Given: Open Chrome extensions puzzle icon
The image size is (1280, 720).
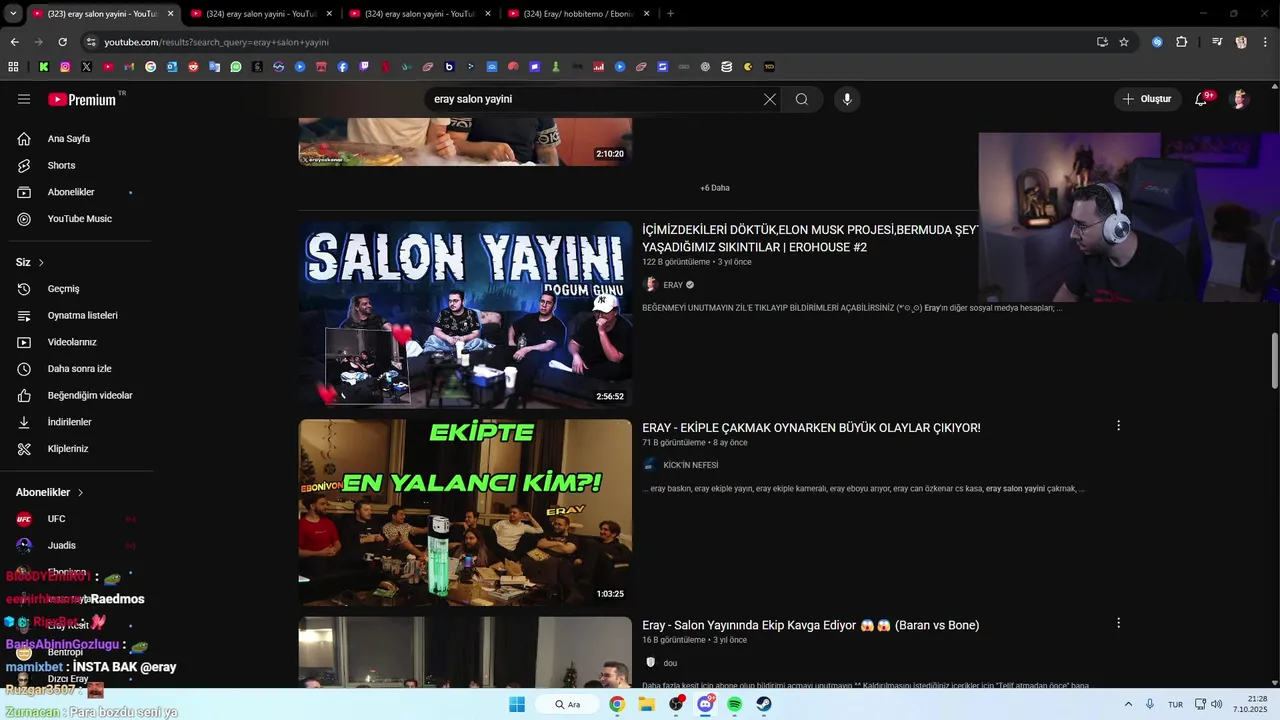Looking at the screenshot, I should point(1182,42).
